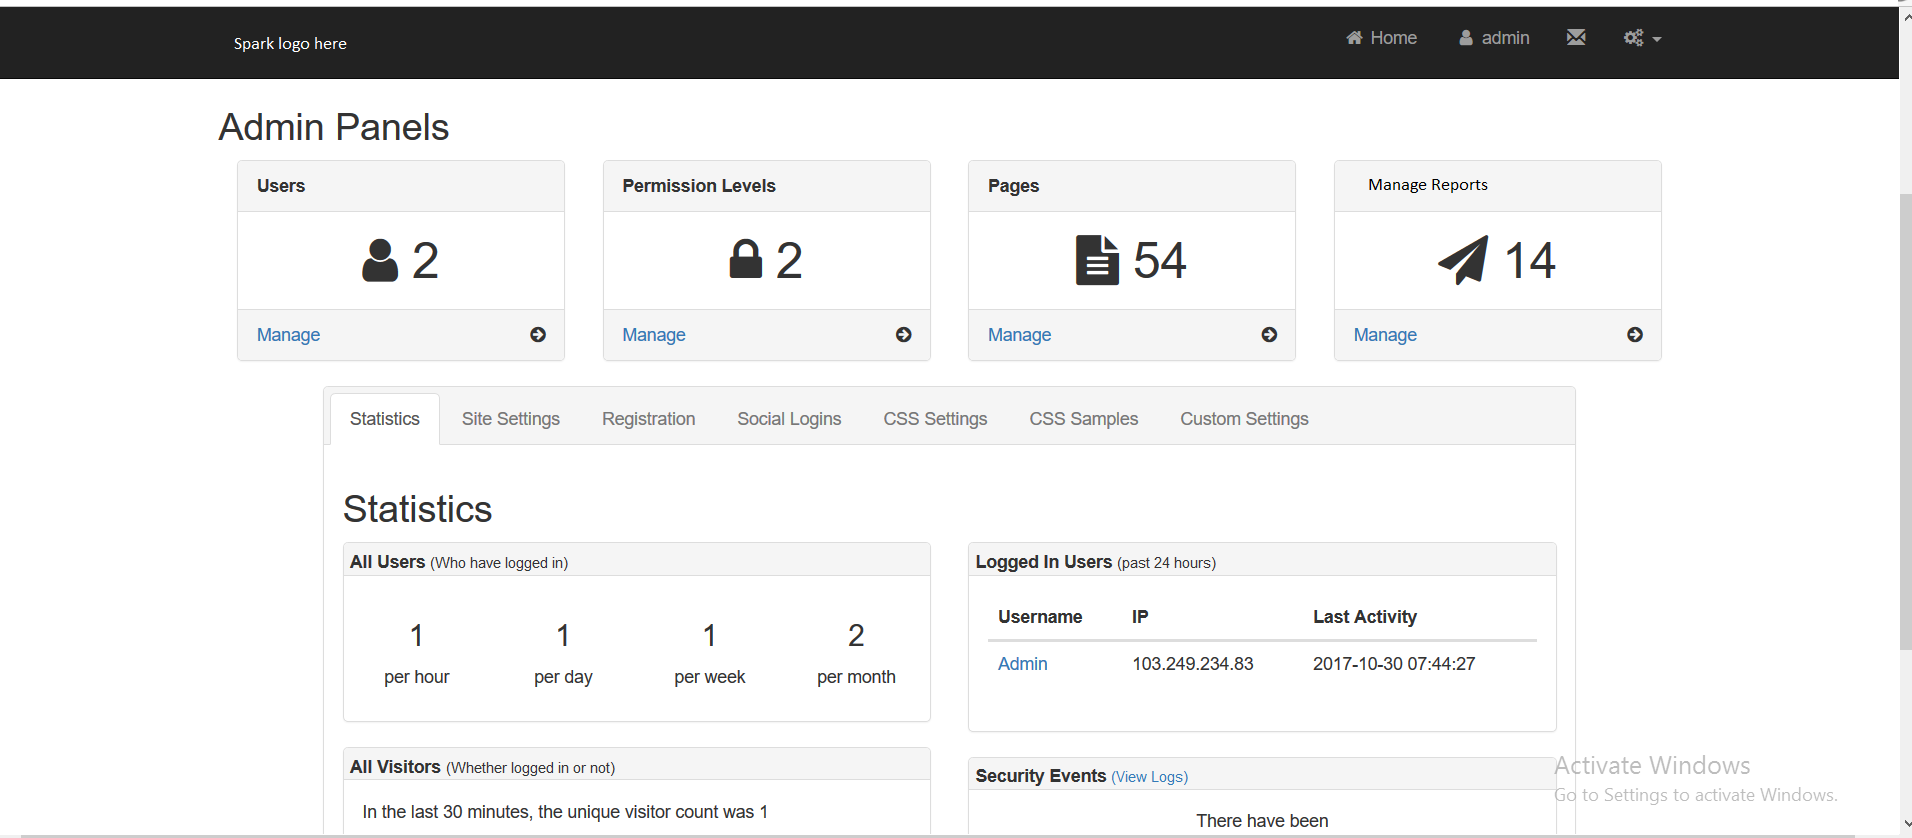The image size is (1912, 838).
Task: Click the user silhouette icon in Users panel
Action: pos(380,261)
